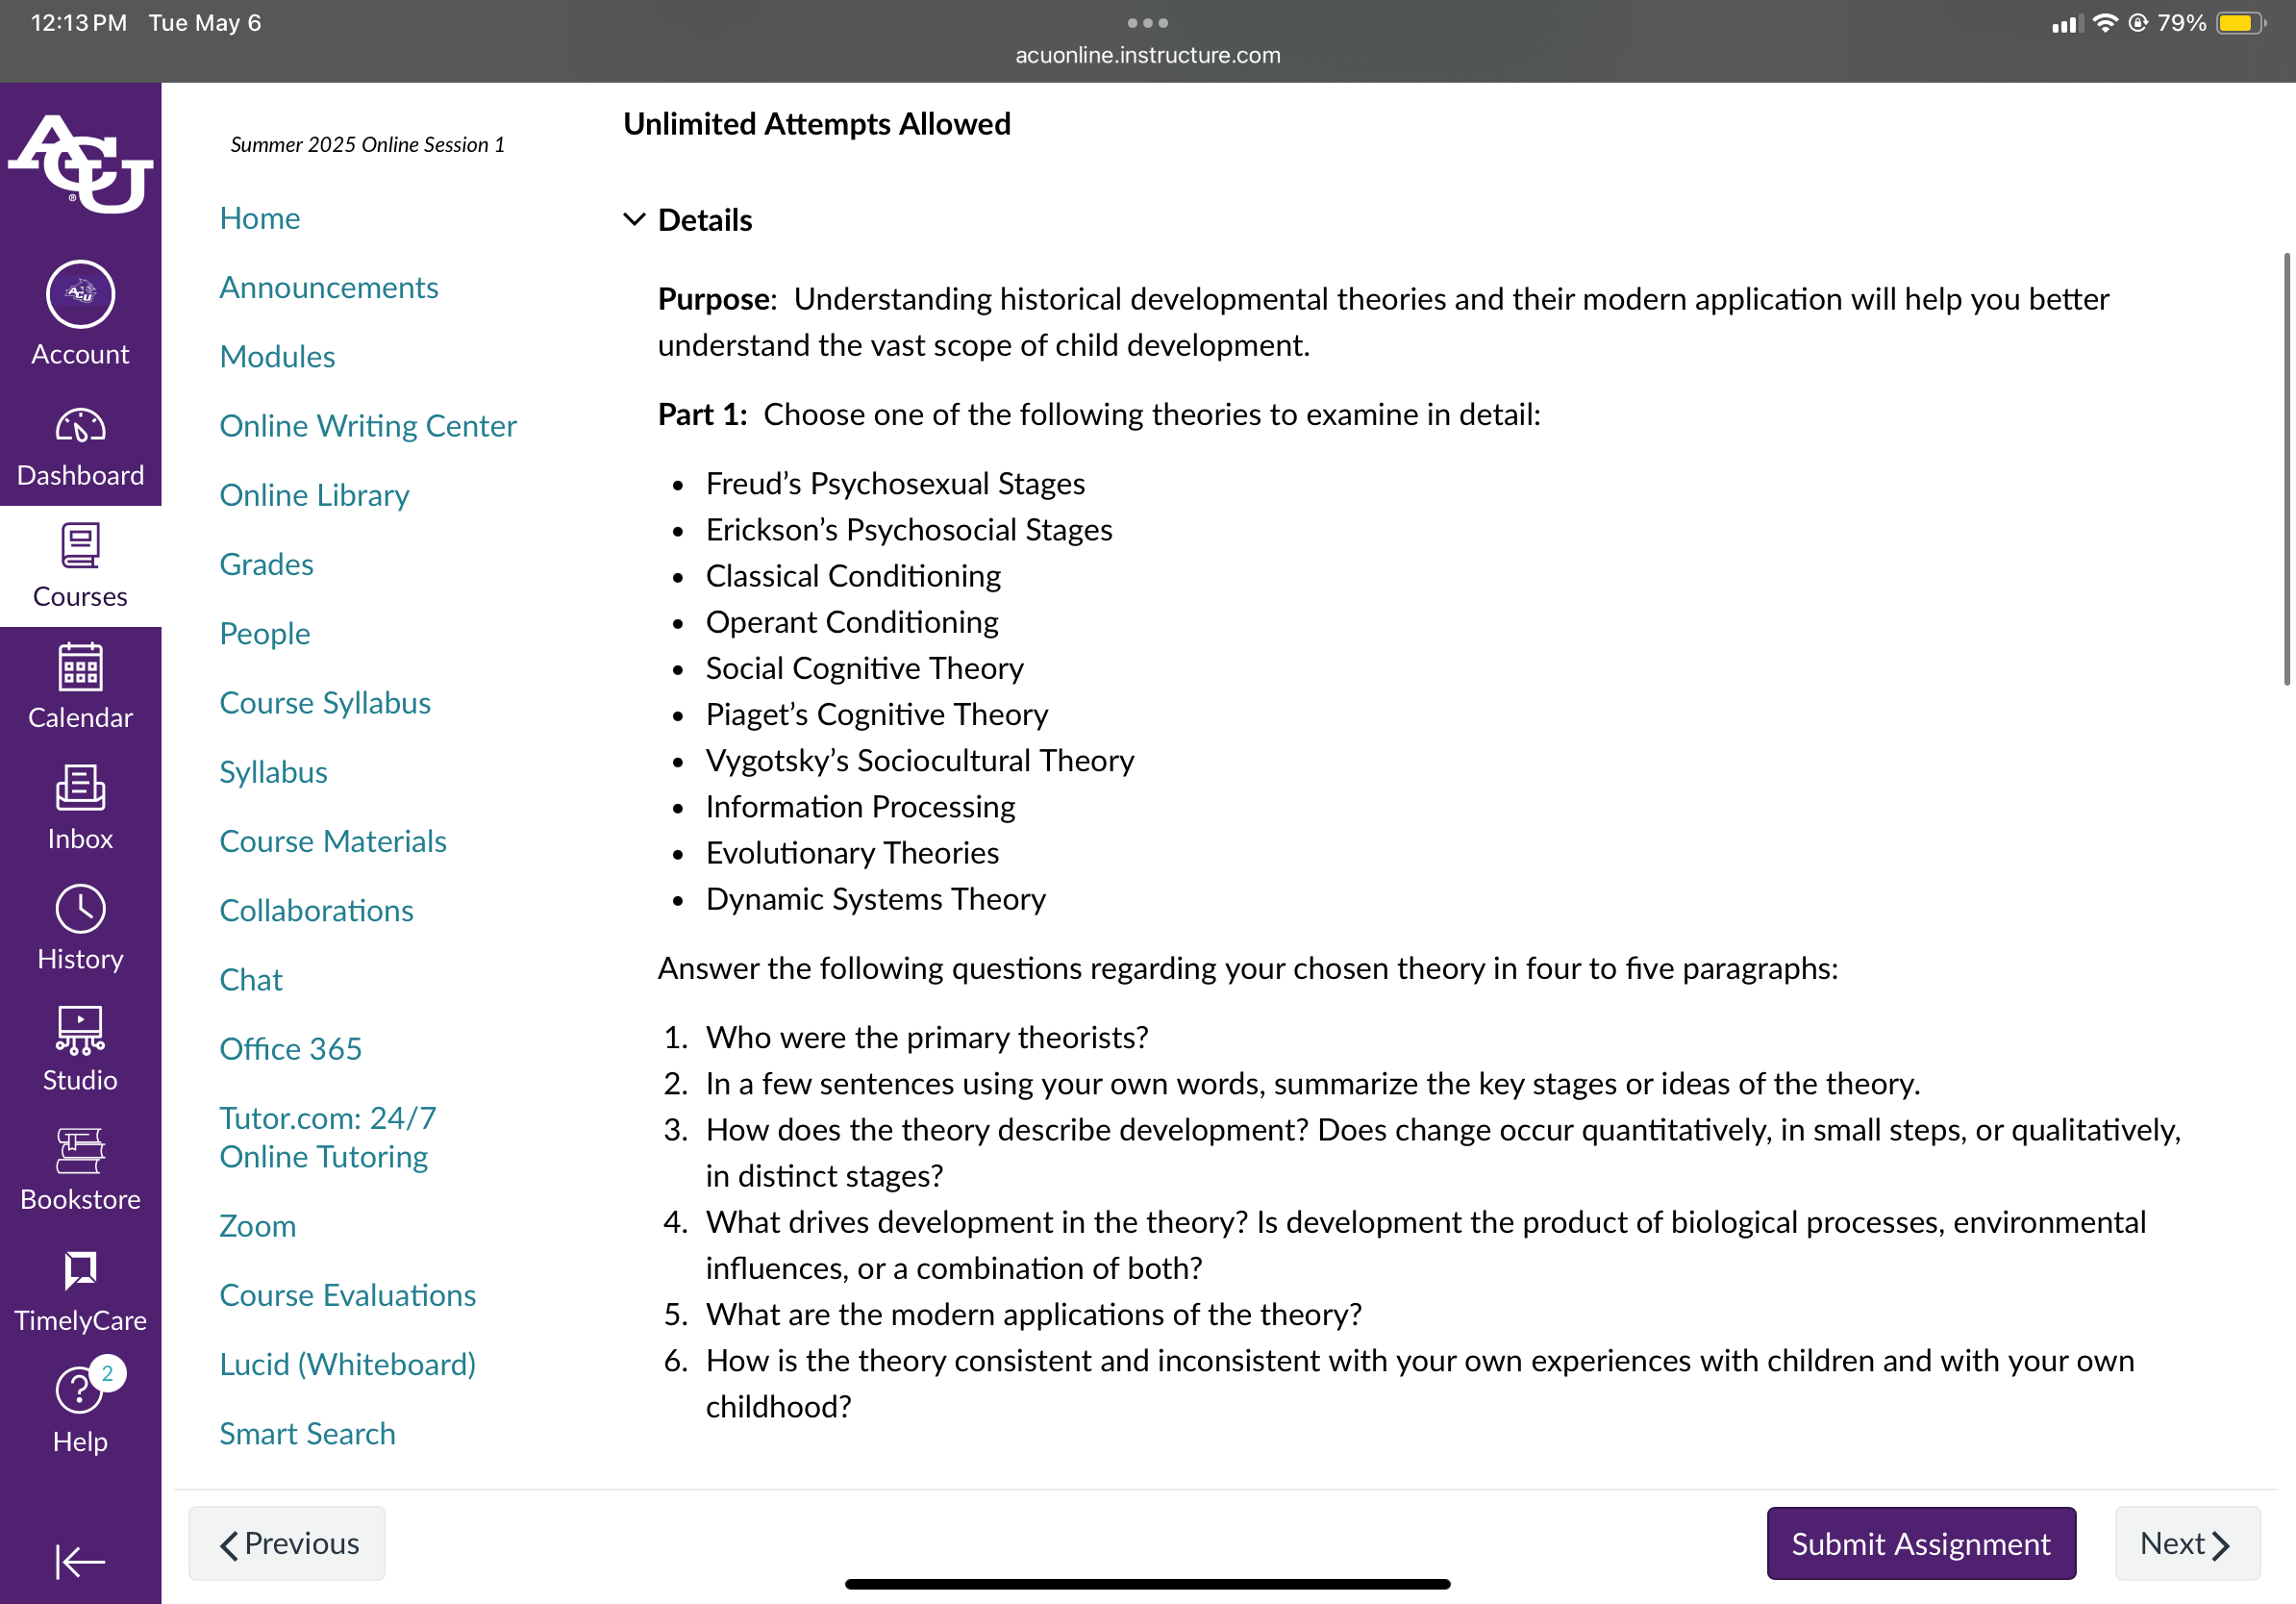
Task: Open the Inbox icon
Action: (x=80, y=788)
